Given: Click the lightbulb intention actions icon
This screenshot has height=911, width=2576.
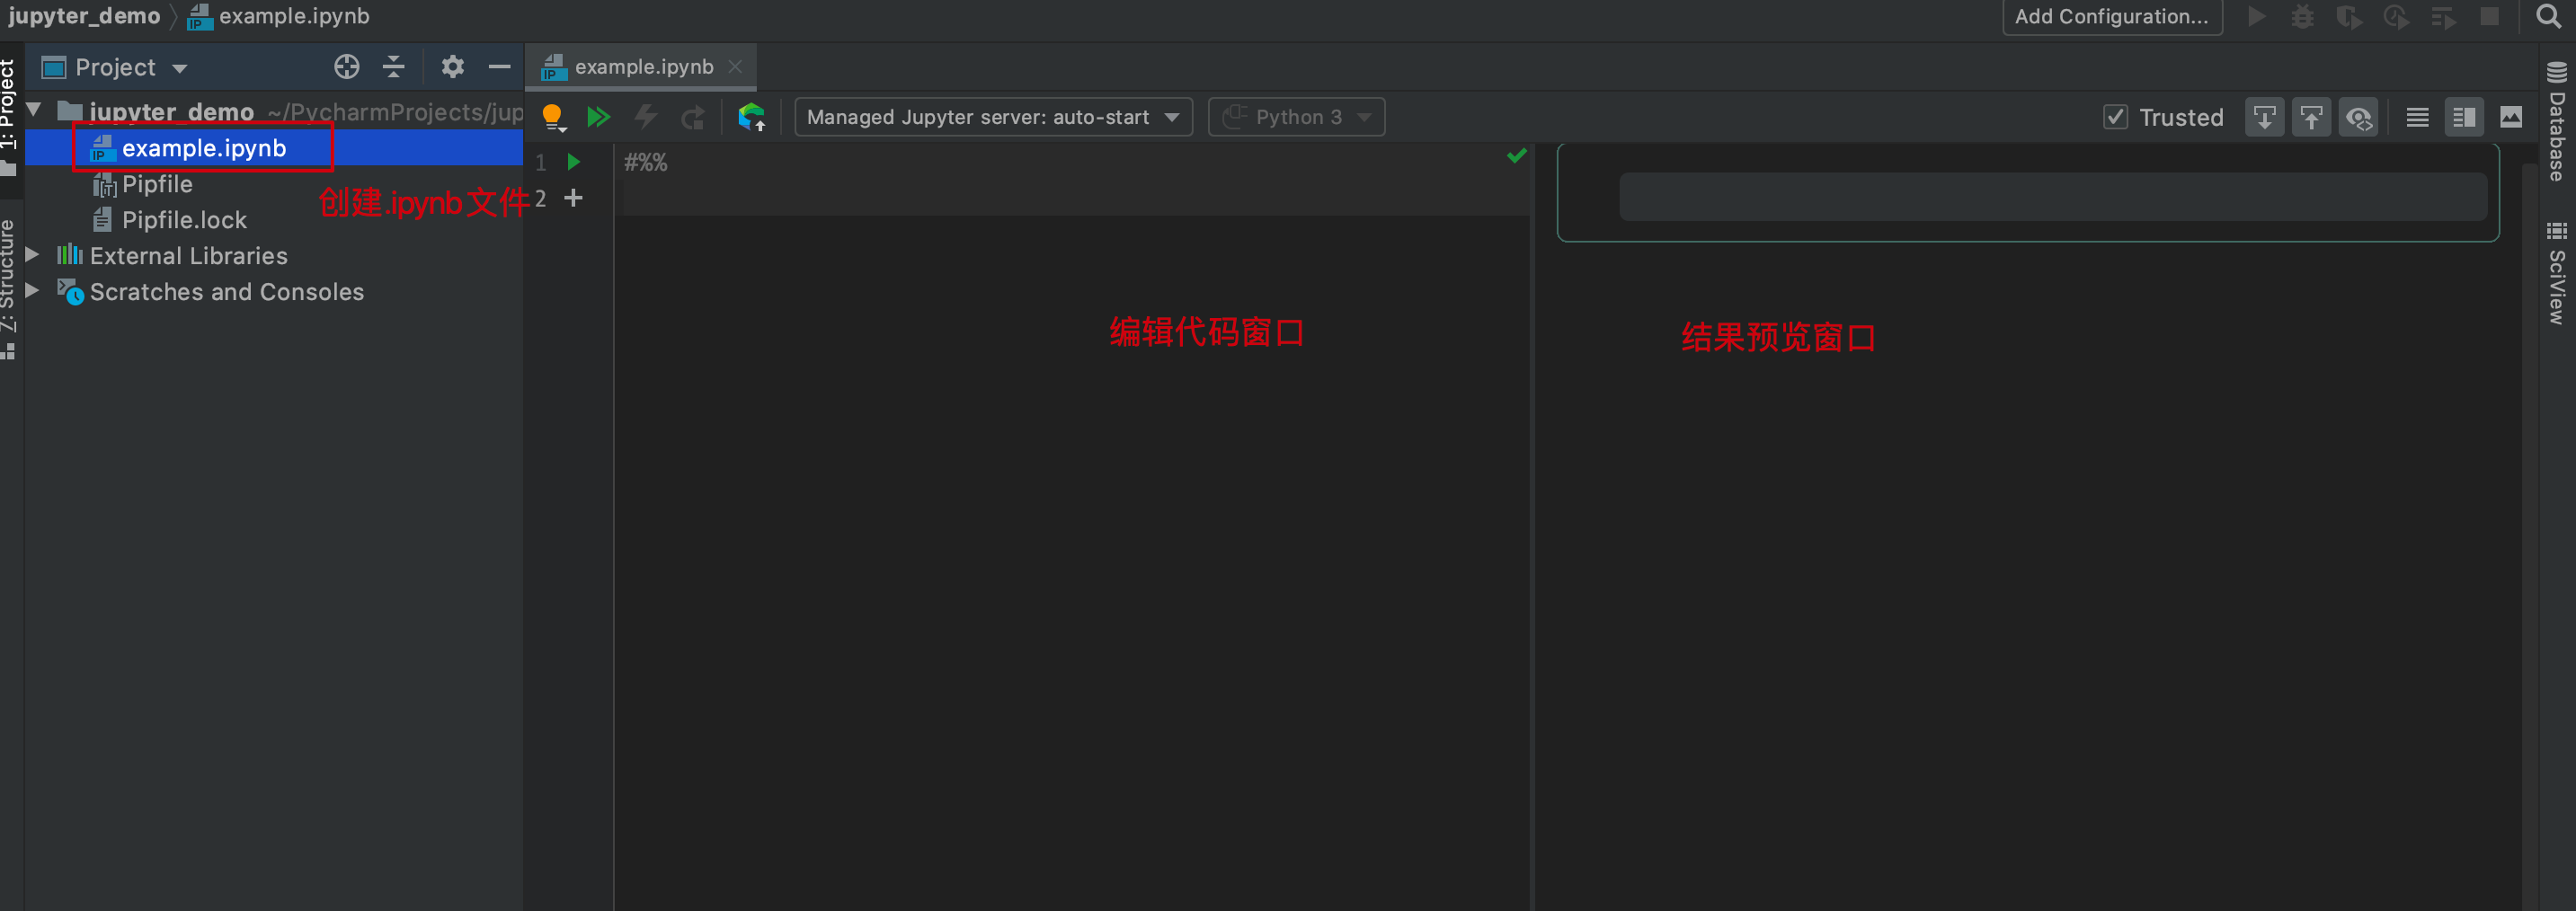Looking at the screenshot, I should point(553,117).
